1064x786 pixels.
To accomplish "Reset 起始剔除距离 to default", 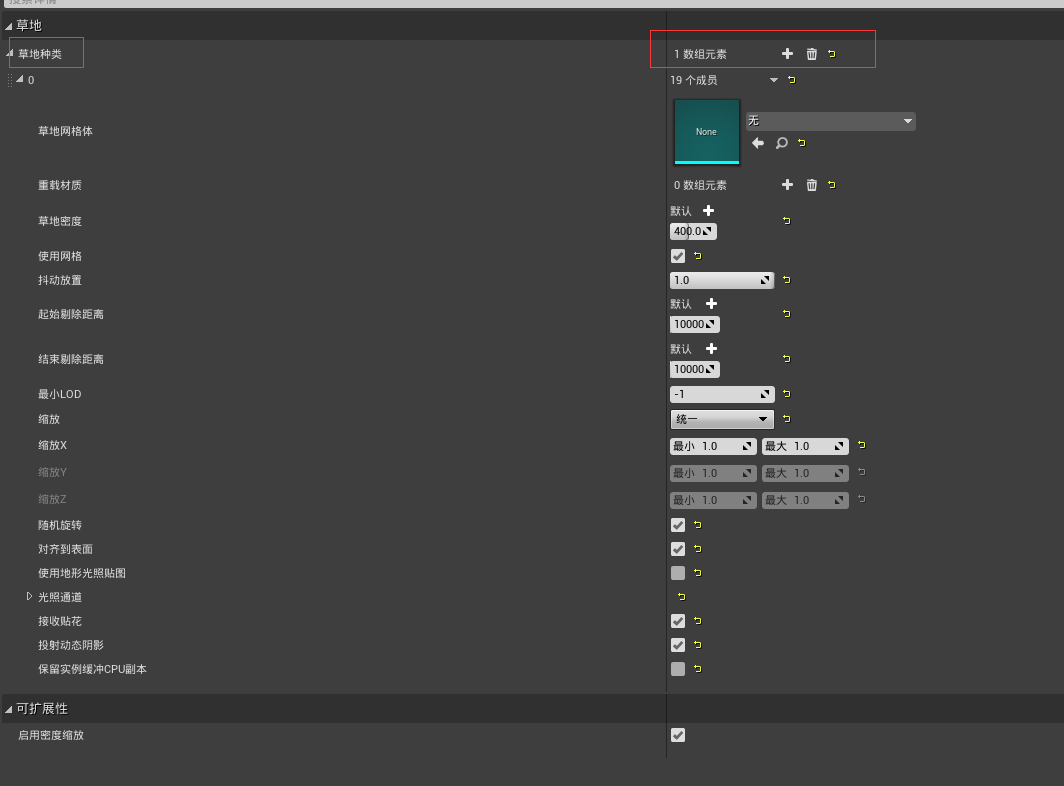I will coord(787,314).
